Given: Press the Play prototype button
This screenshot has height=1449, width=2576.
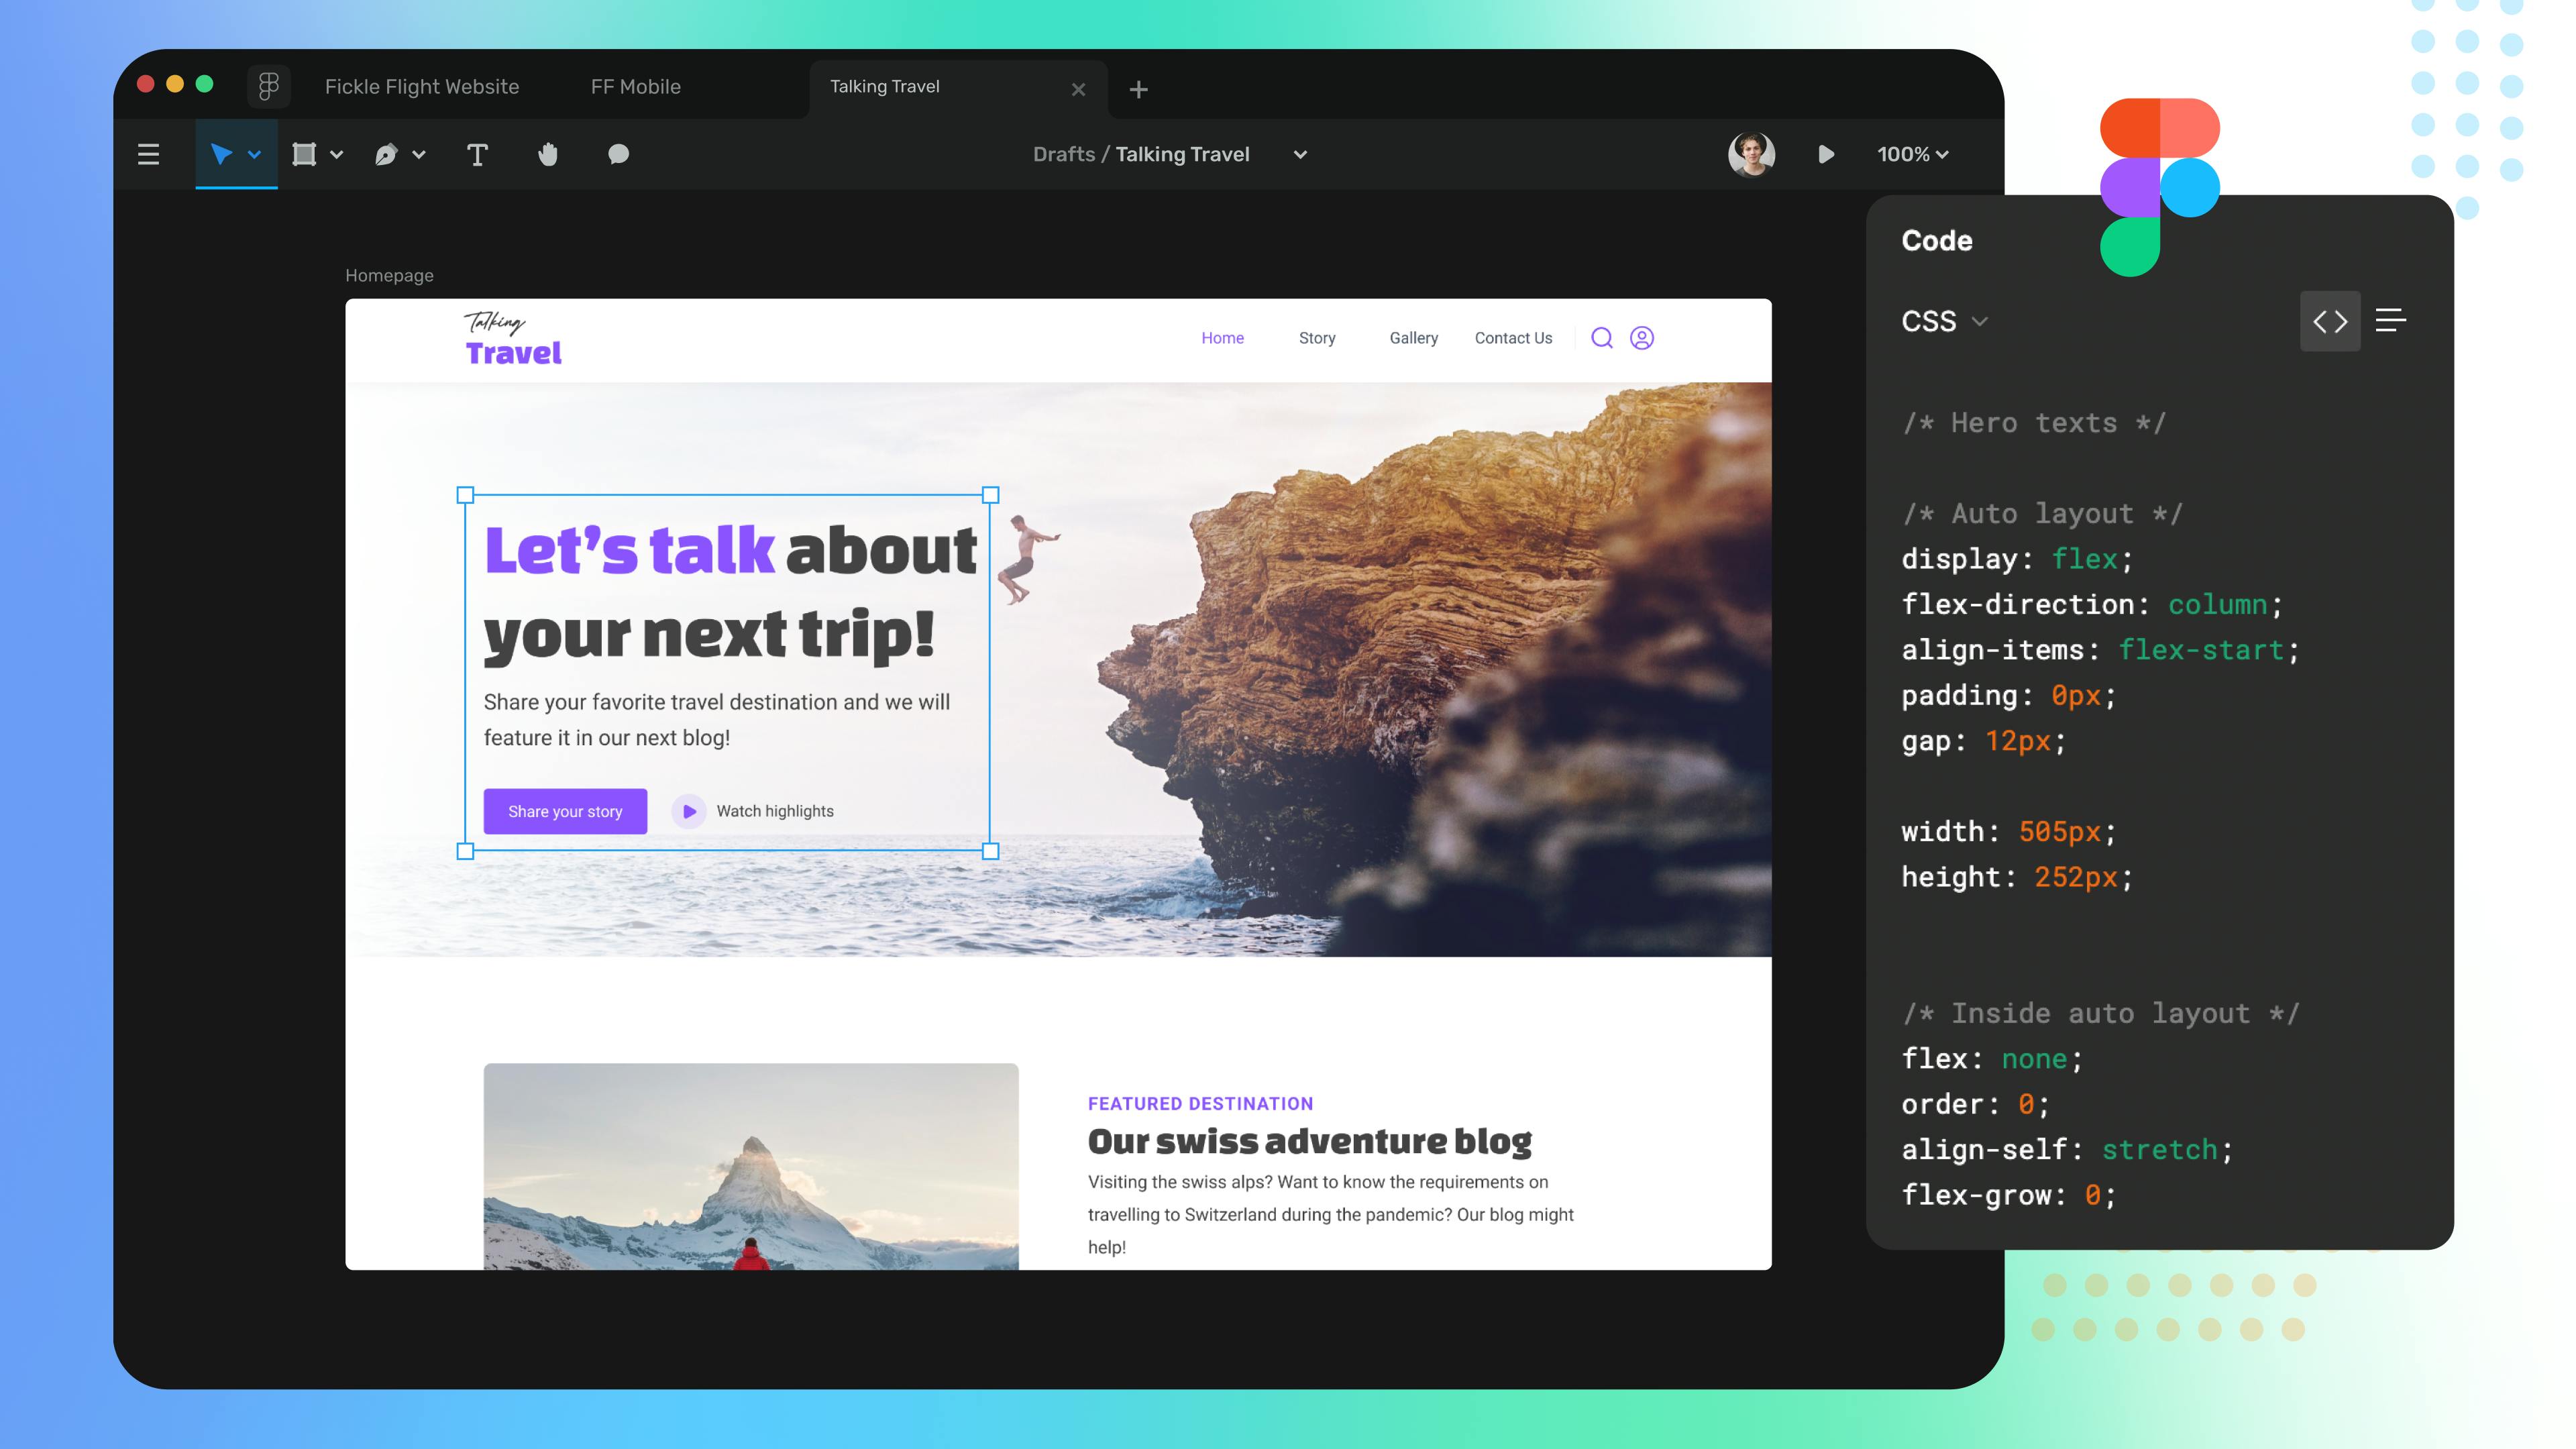Looking at the screenshot, I should 1826,154.
